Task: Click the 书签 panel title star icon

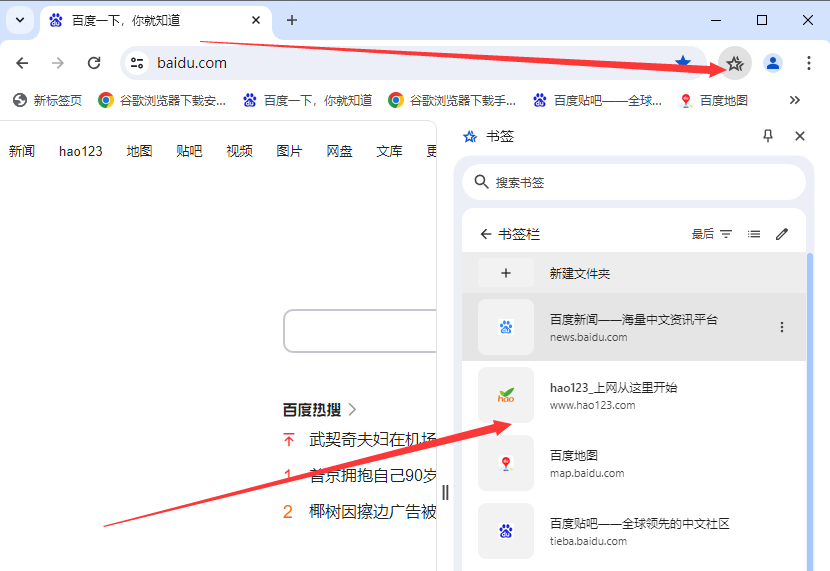Action: [470, 137]
